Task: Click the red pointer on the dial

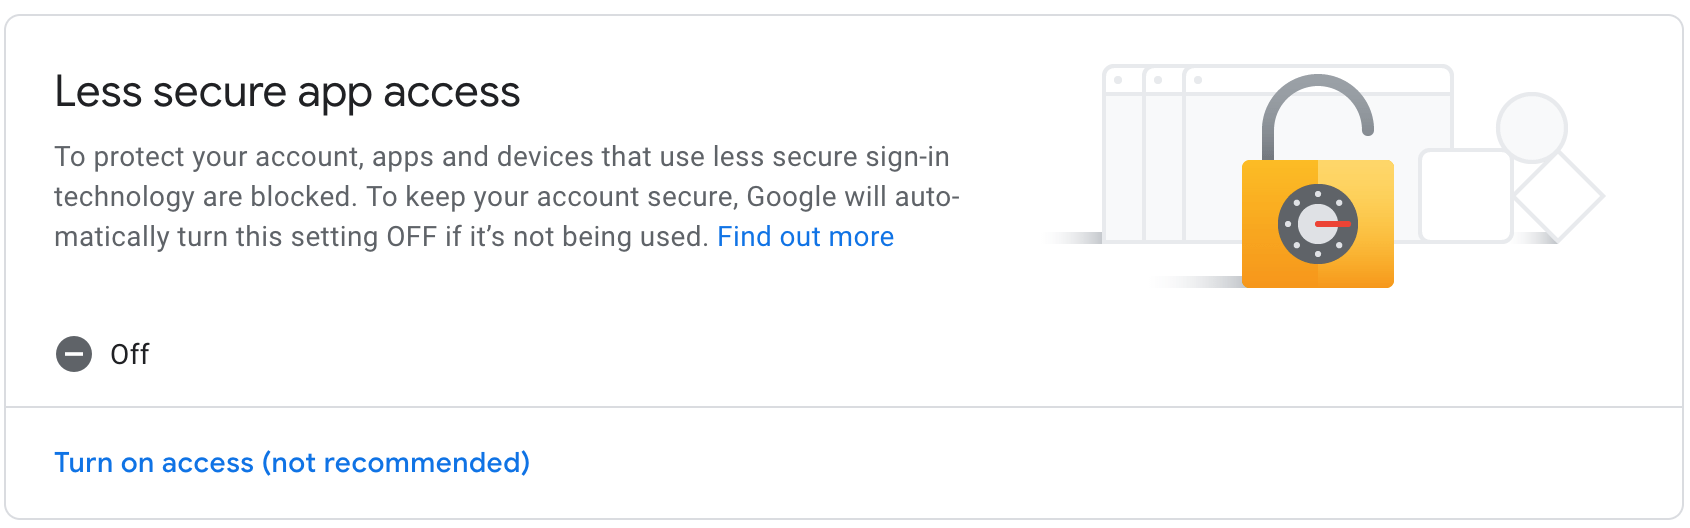Action: [1333, 224]
